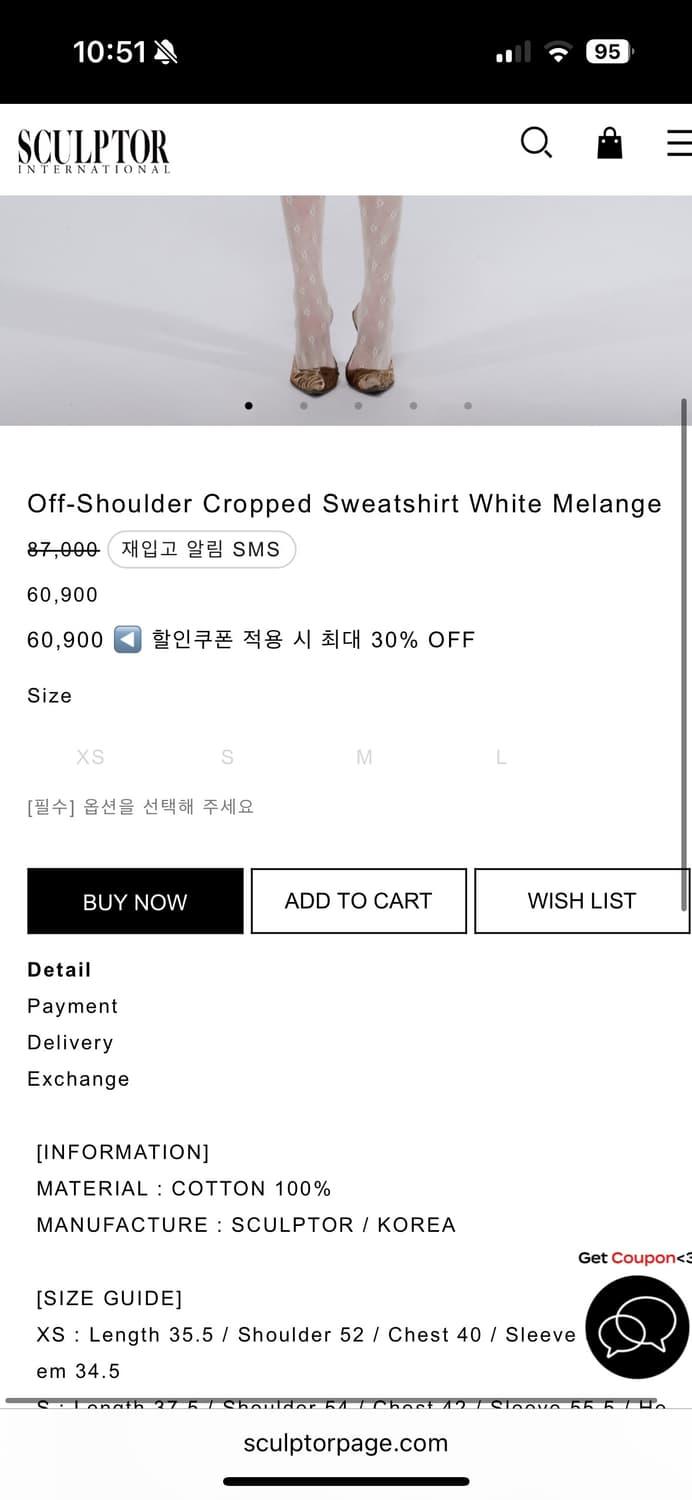
Task: Open the Delivery info tab
Action: tap(70, 1042)
